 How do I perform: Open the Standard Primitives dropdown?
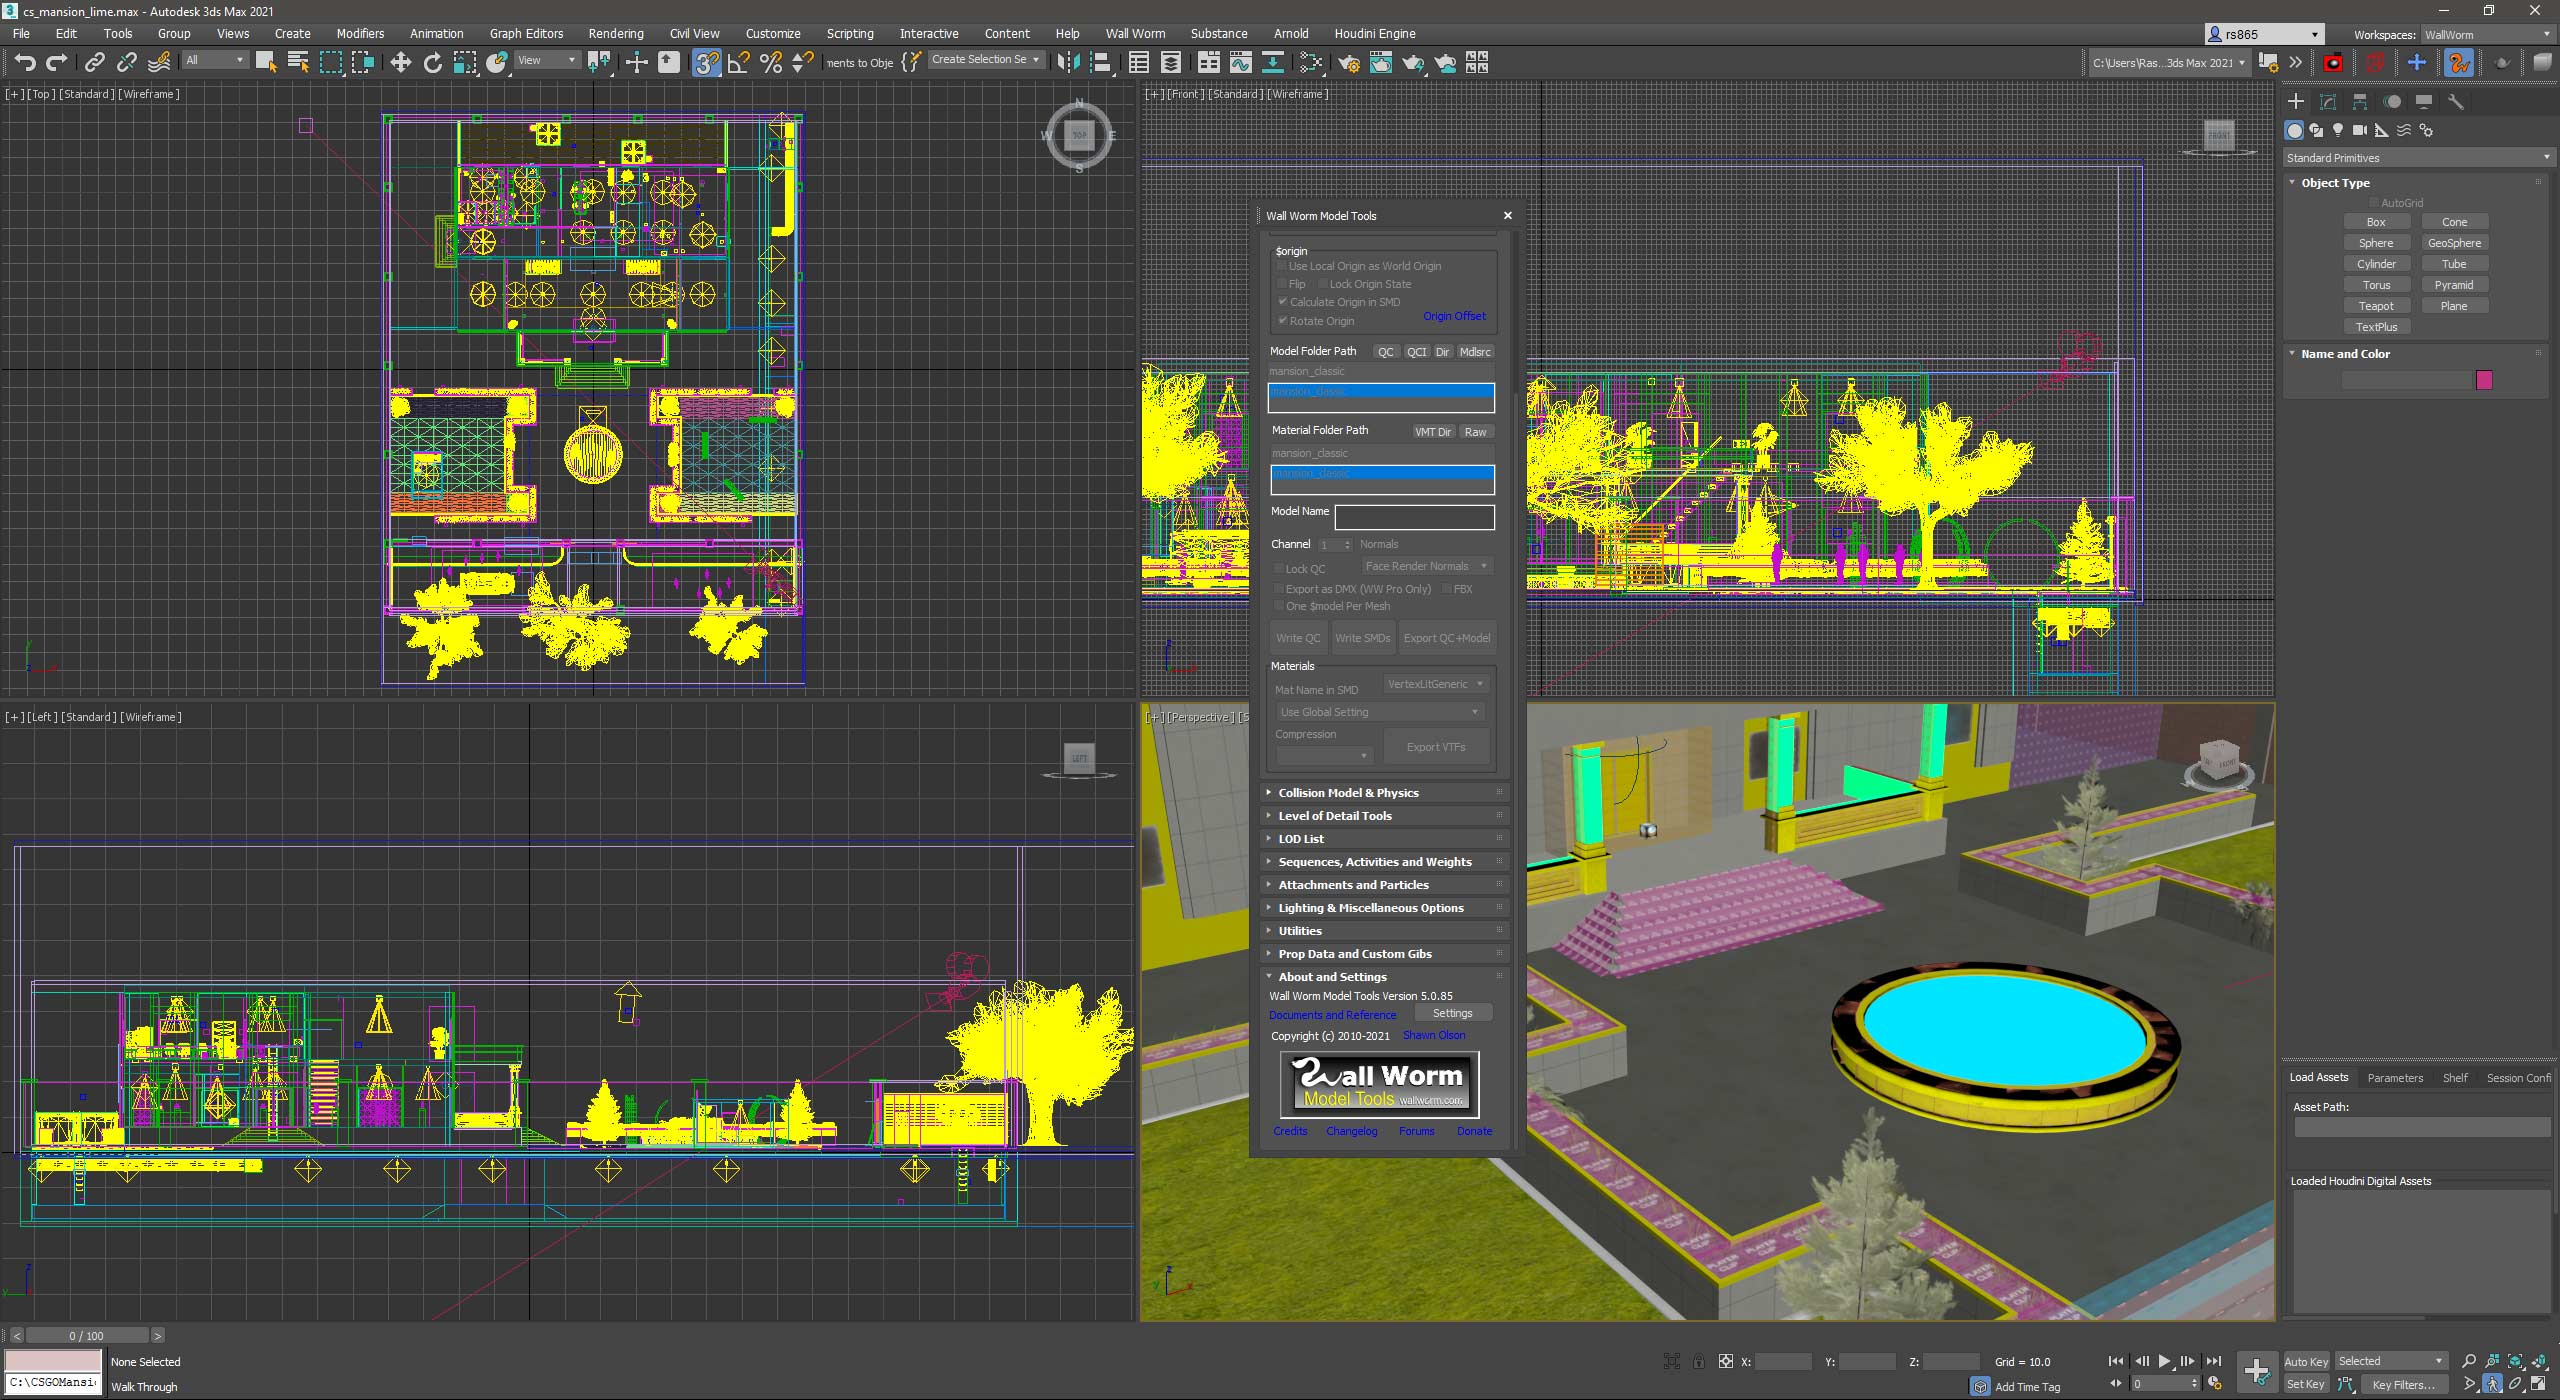2417,158
